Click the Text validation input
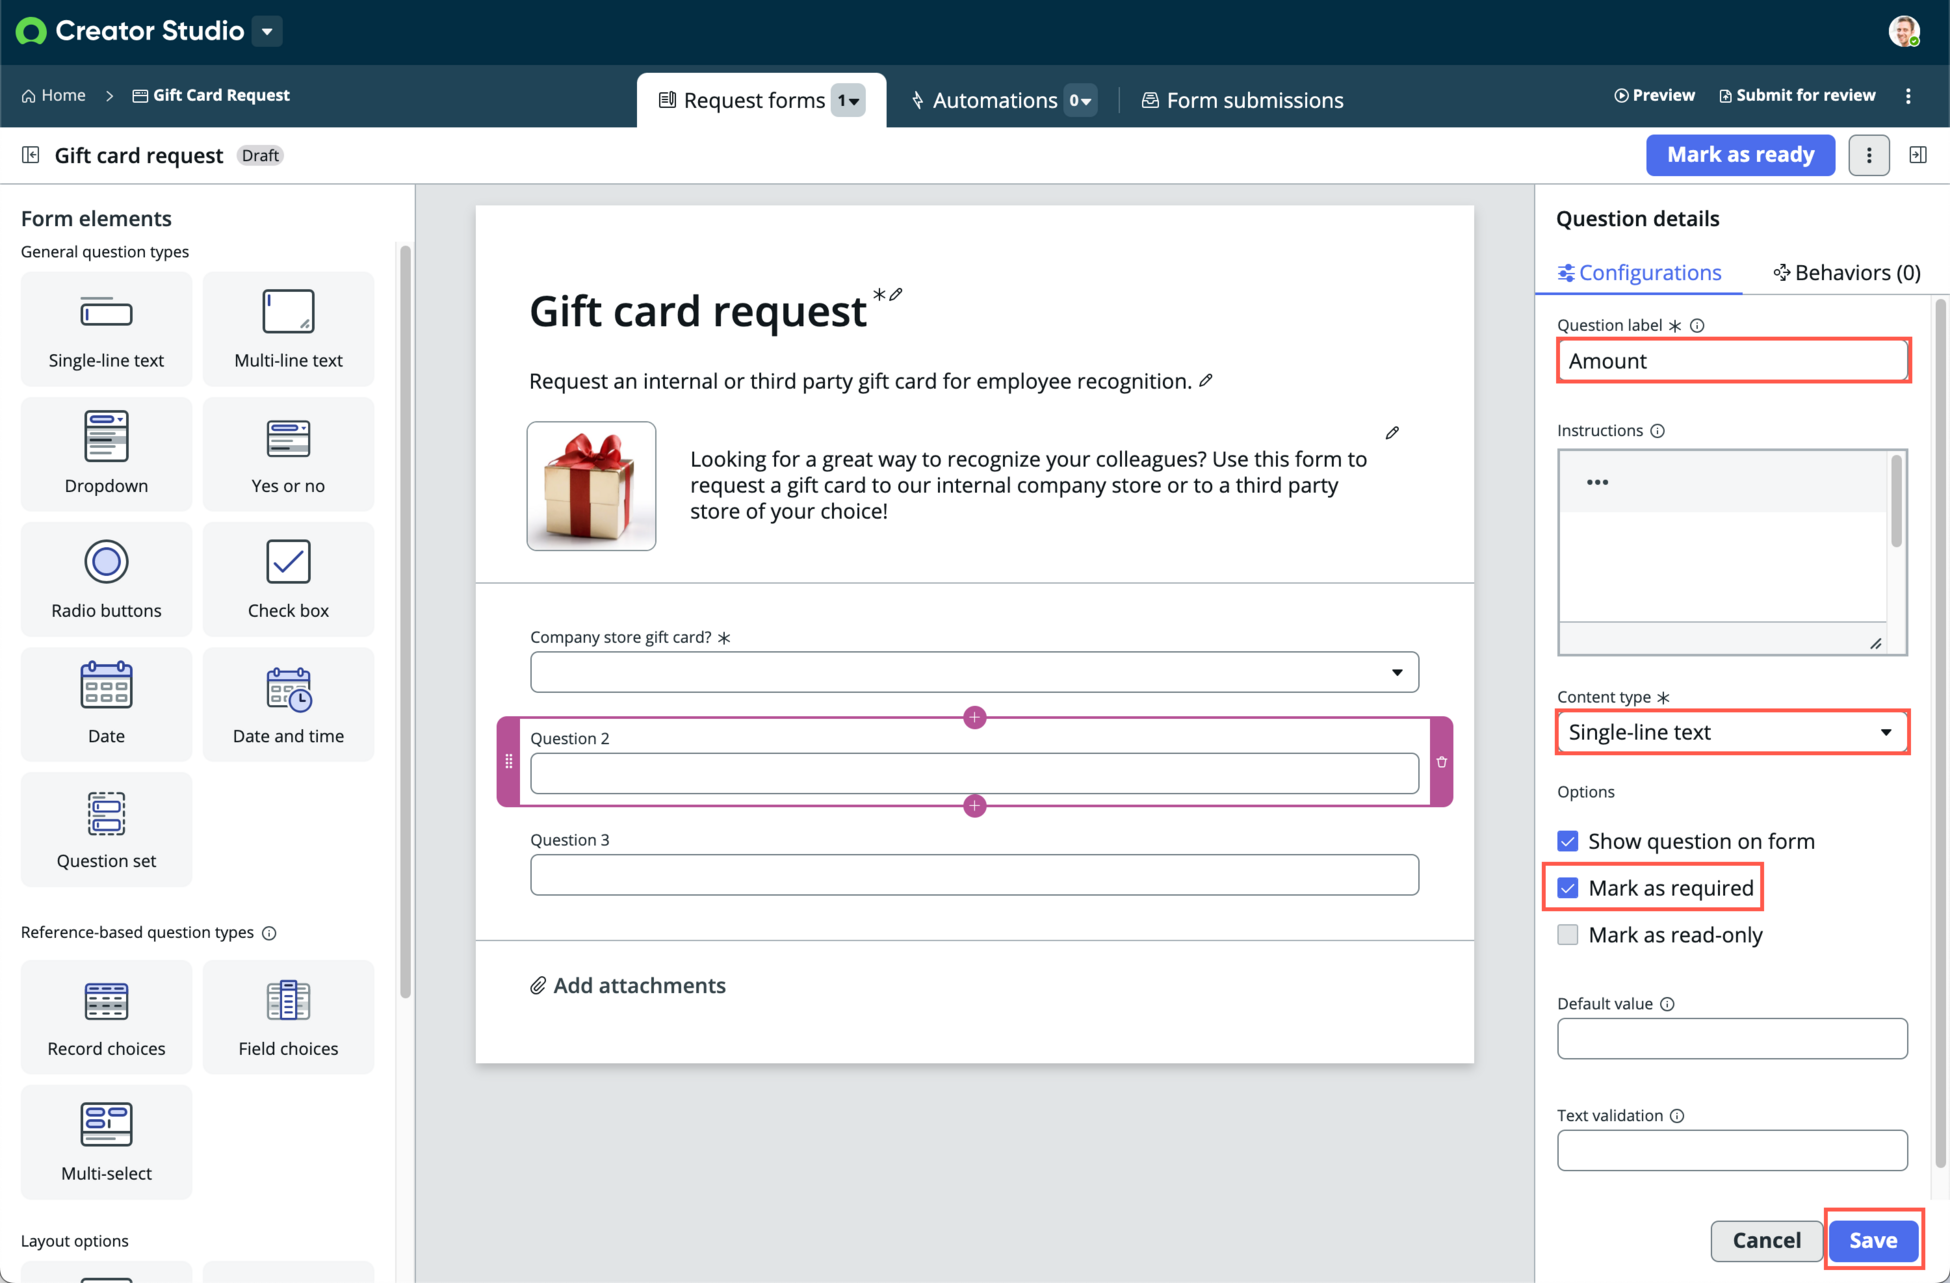 [x=1732, y=1150]
